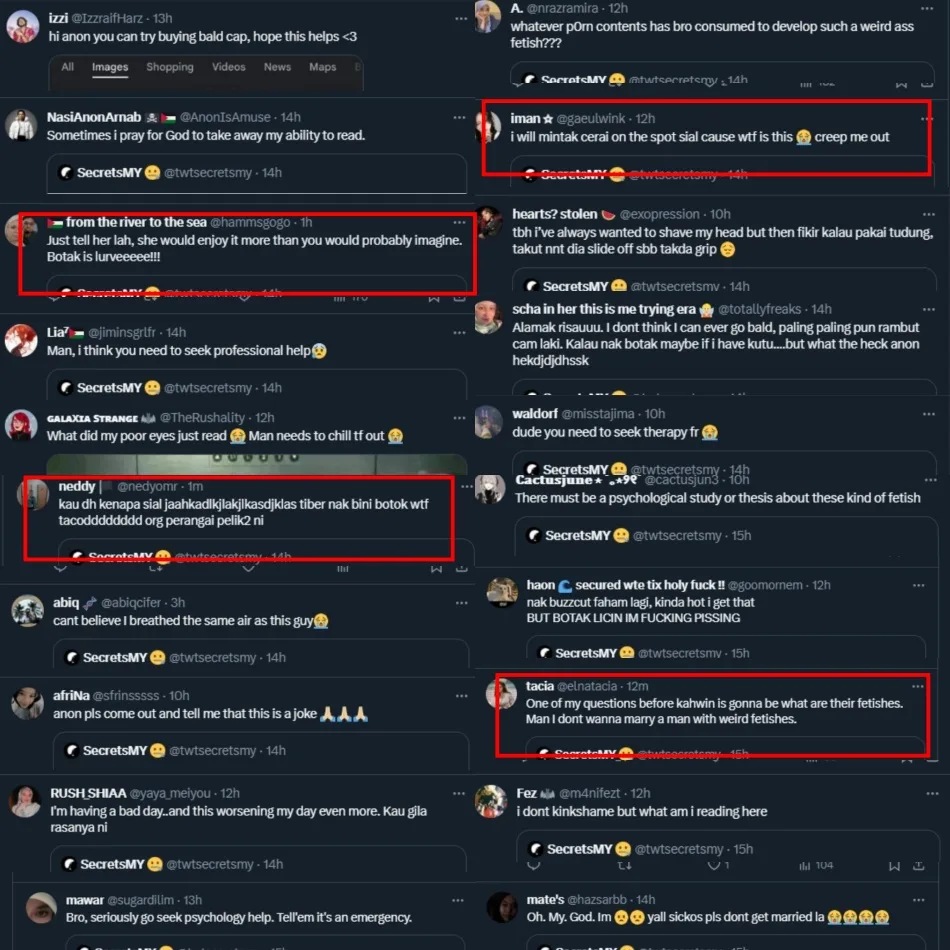Screen dimensions: 950x950
Task: Bookmark neddy's tweet
Action: click(436, 568)
